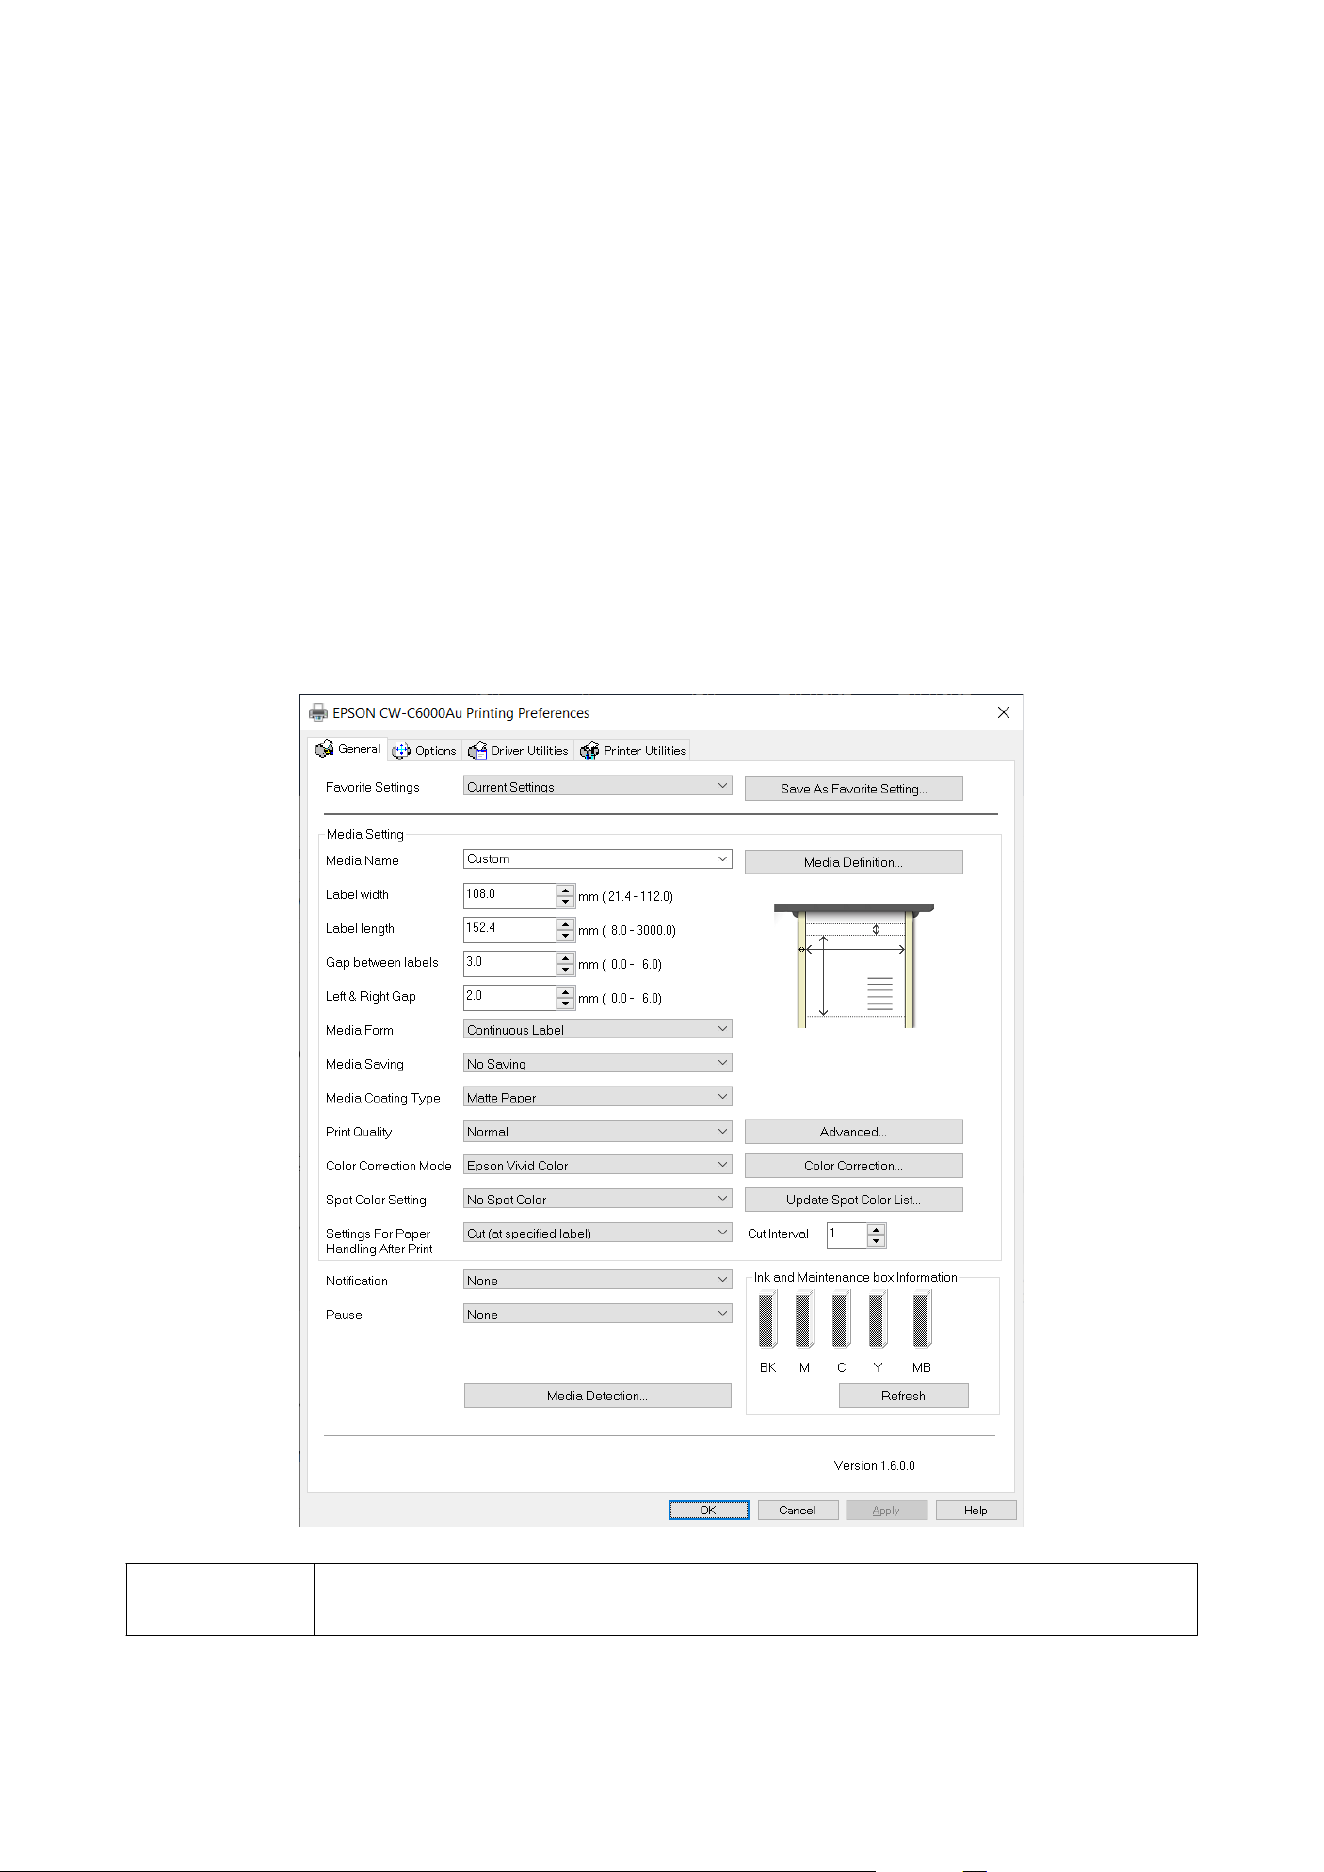1324x1872 pixels.
Task: Increase Gap between labels value
Action: coord(566,957)
